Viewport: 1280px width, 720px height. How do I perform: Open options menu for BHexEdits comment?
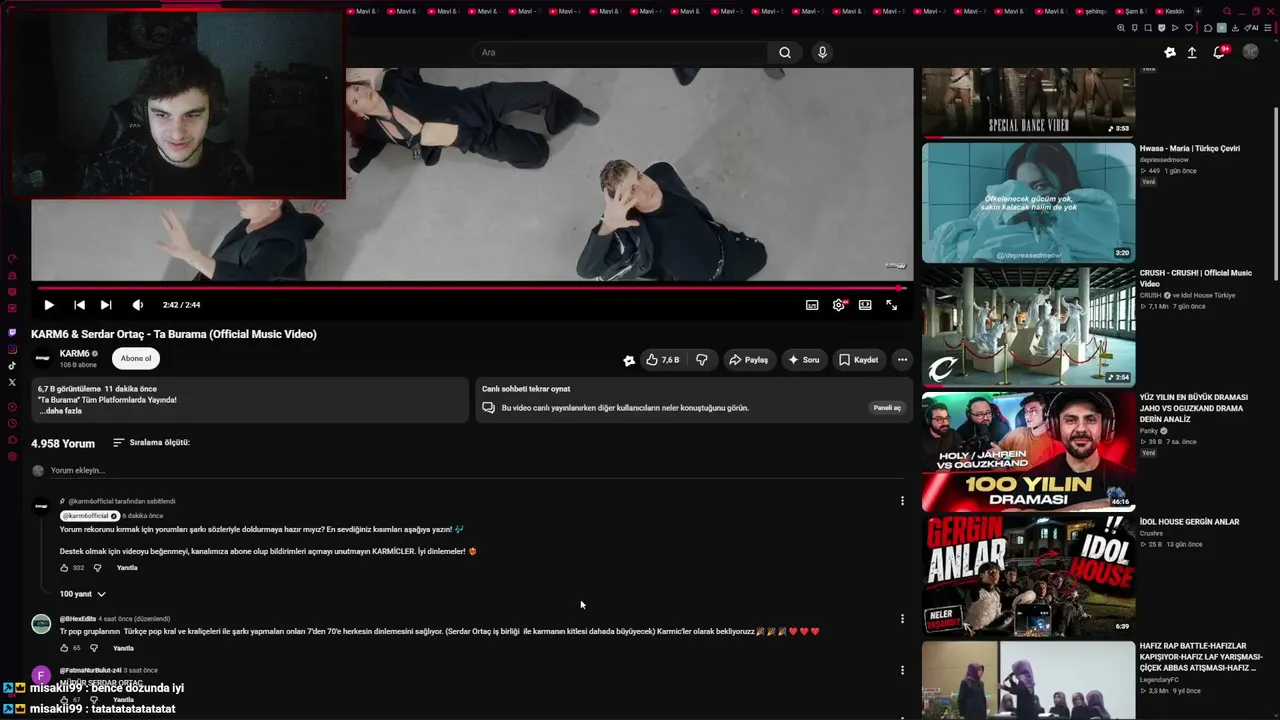point(902,619)
